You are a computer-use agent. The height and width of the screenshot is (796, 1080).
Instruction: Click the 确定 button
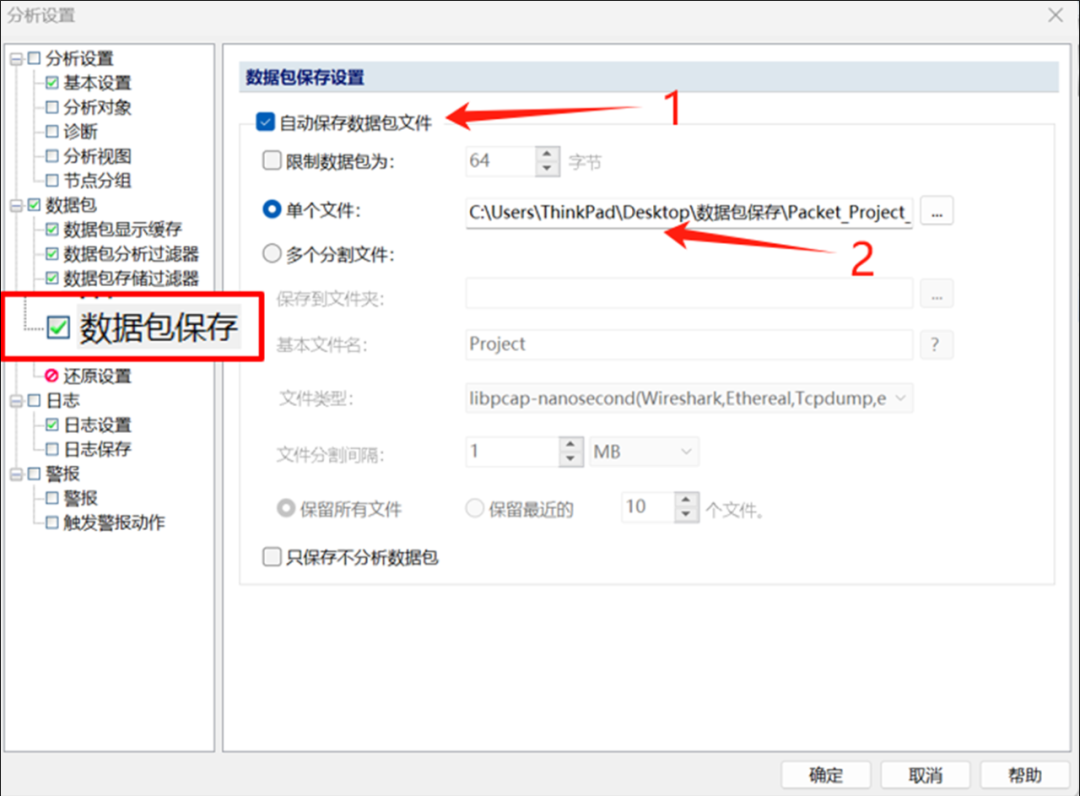click(x=826, y=776)
